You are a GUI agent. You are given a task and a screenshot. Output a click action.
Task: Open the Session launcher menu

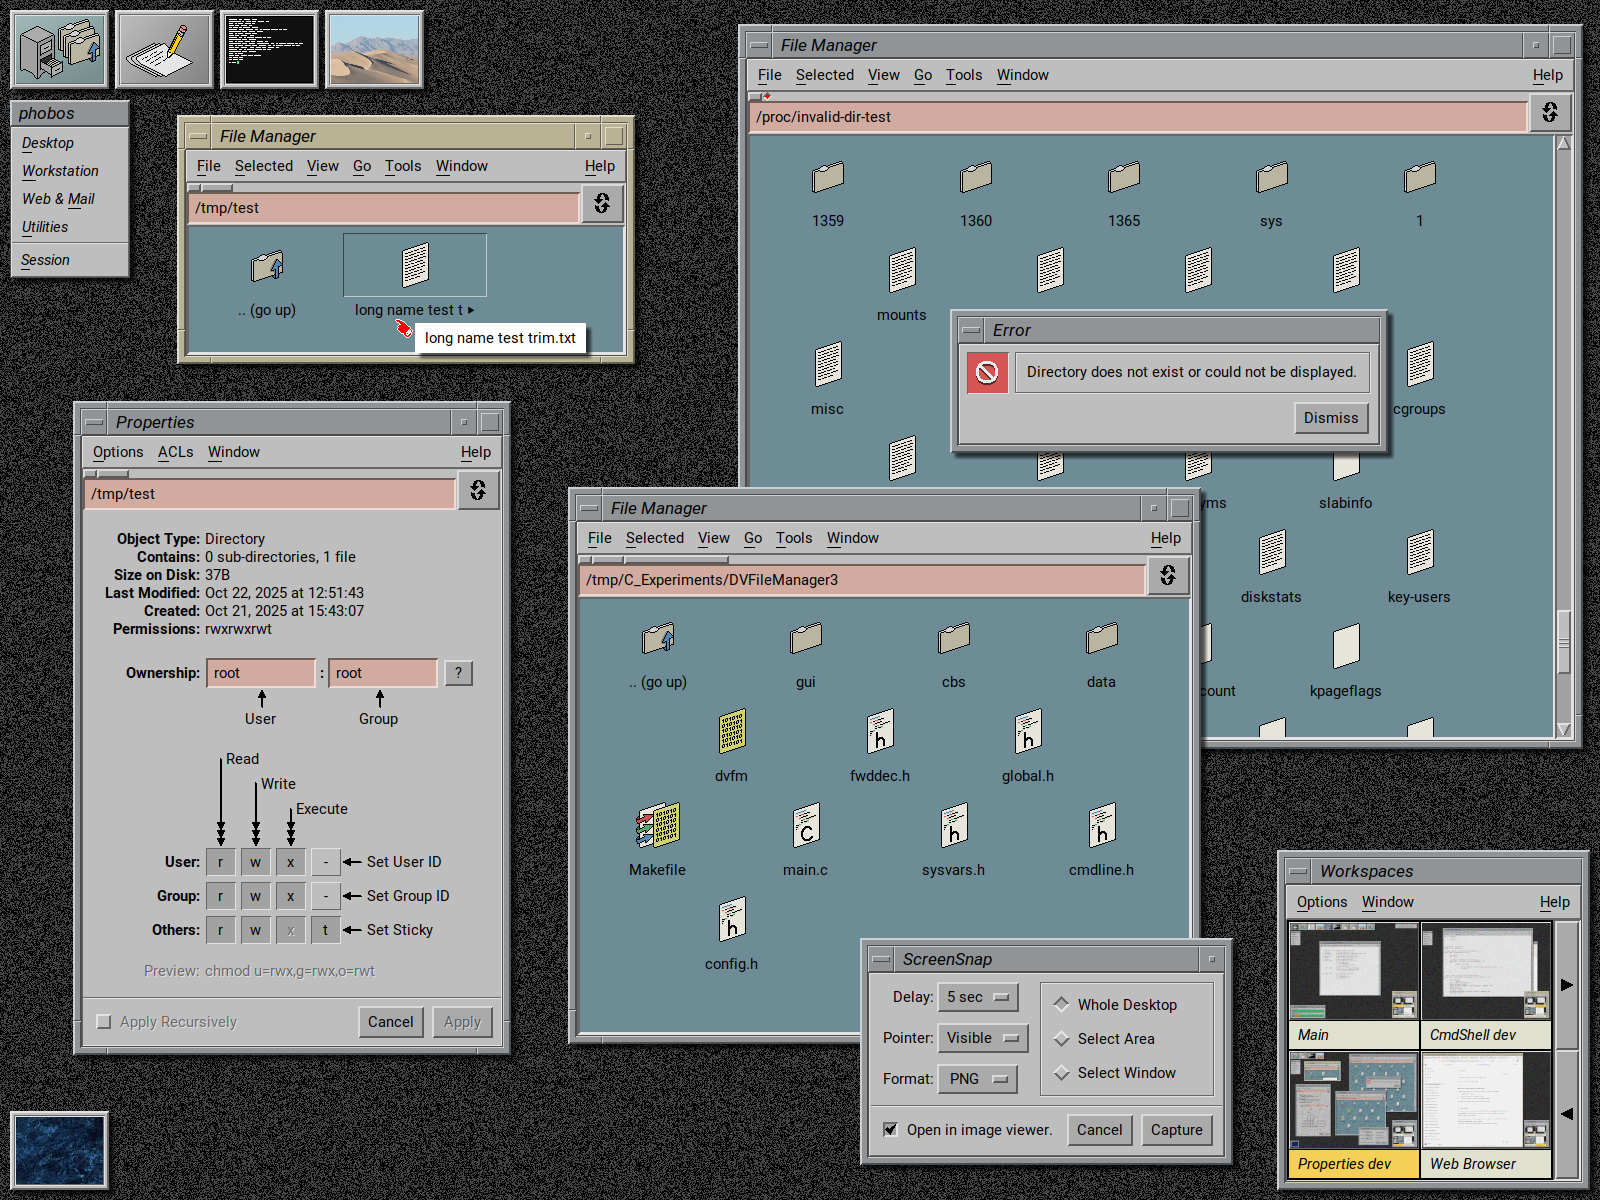(x=70, y=260)
